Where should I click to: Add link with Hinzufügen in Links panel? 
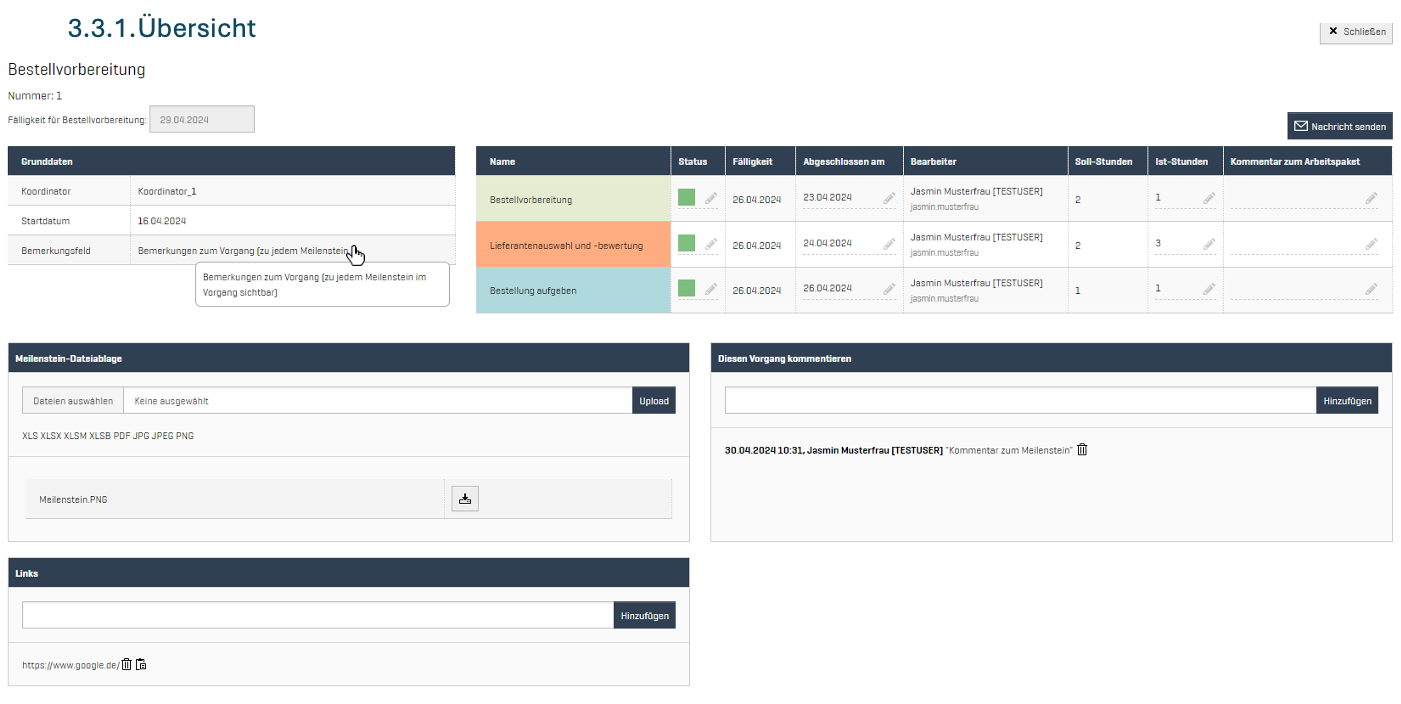(644, 615)
